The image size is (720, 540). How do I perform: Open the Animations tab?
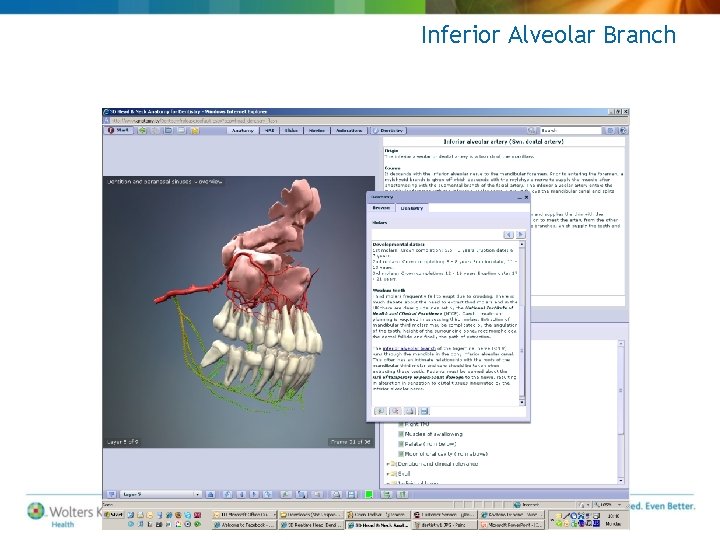(349, 131)
